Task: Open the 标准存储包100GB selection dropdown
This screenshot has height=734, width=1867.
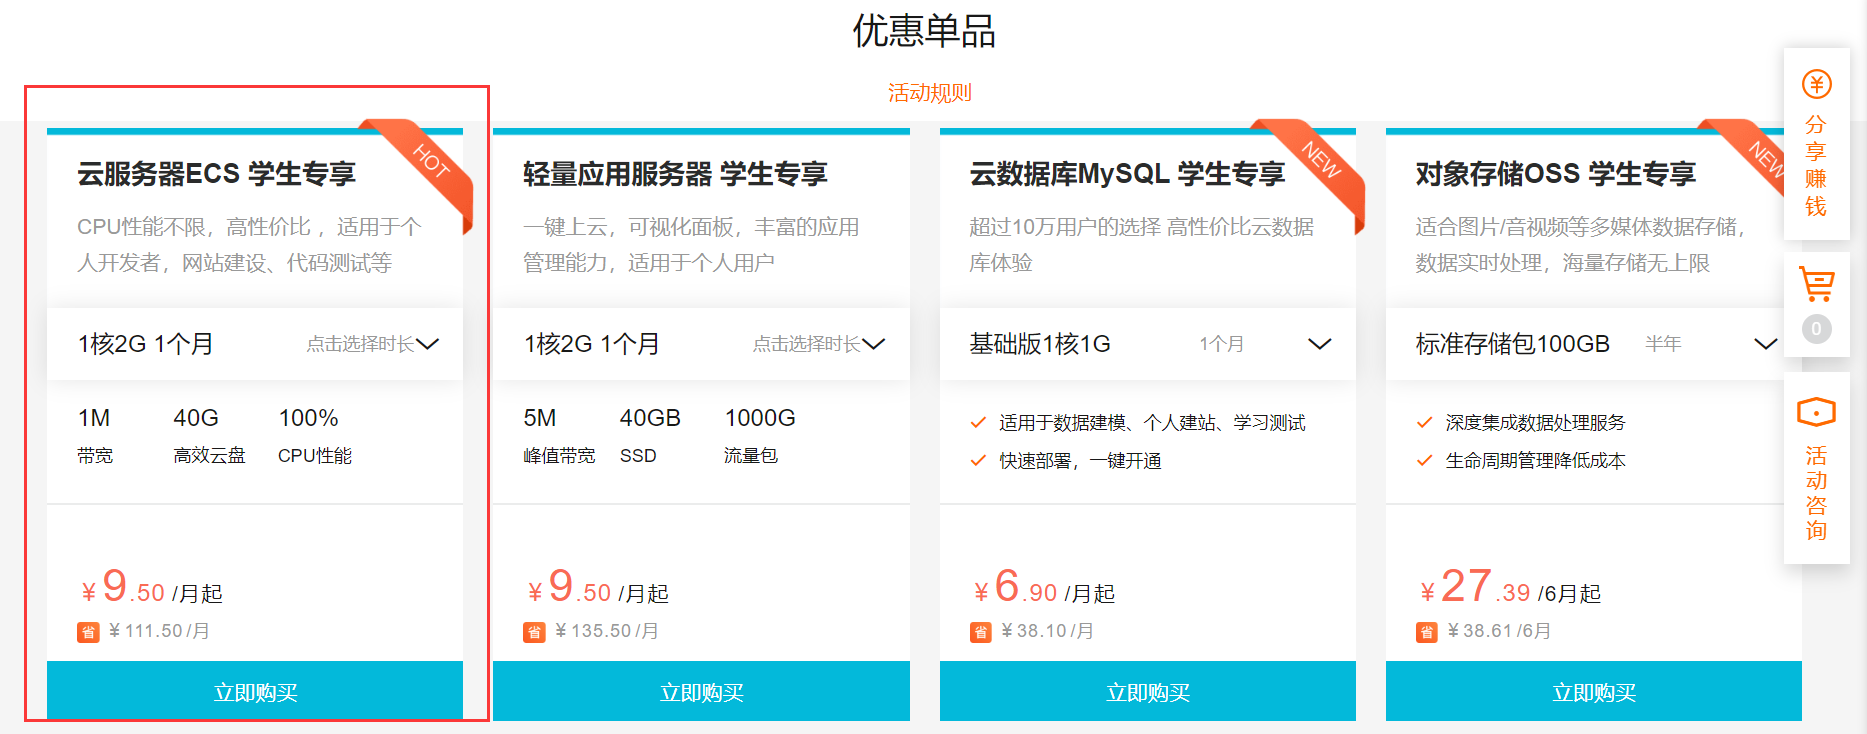Action: (x=1594, y=344)
